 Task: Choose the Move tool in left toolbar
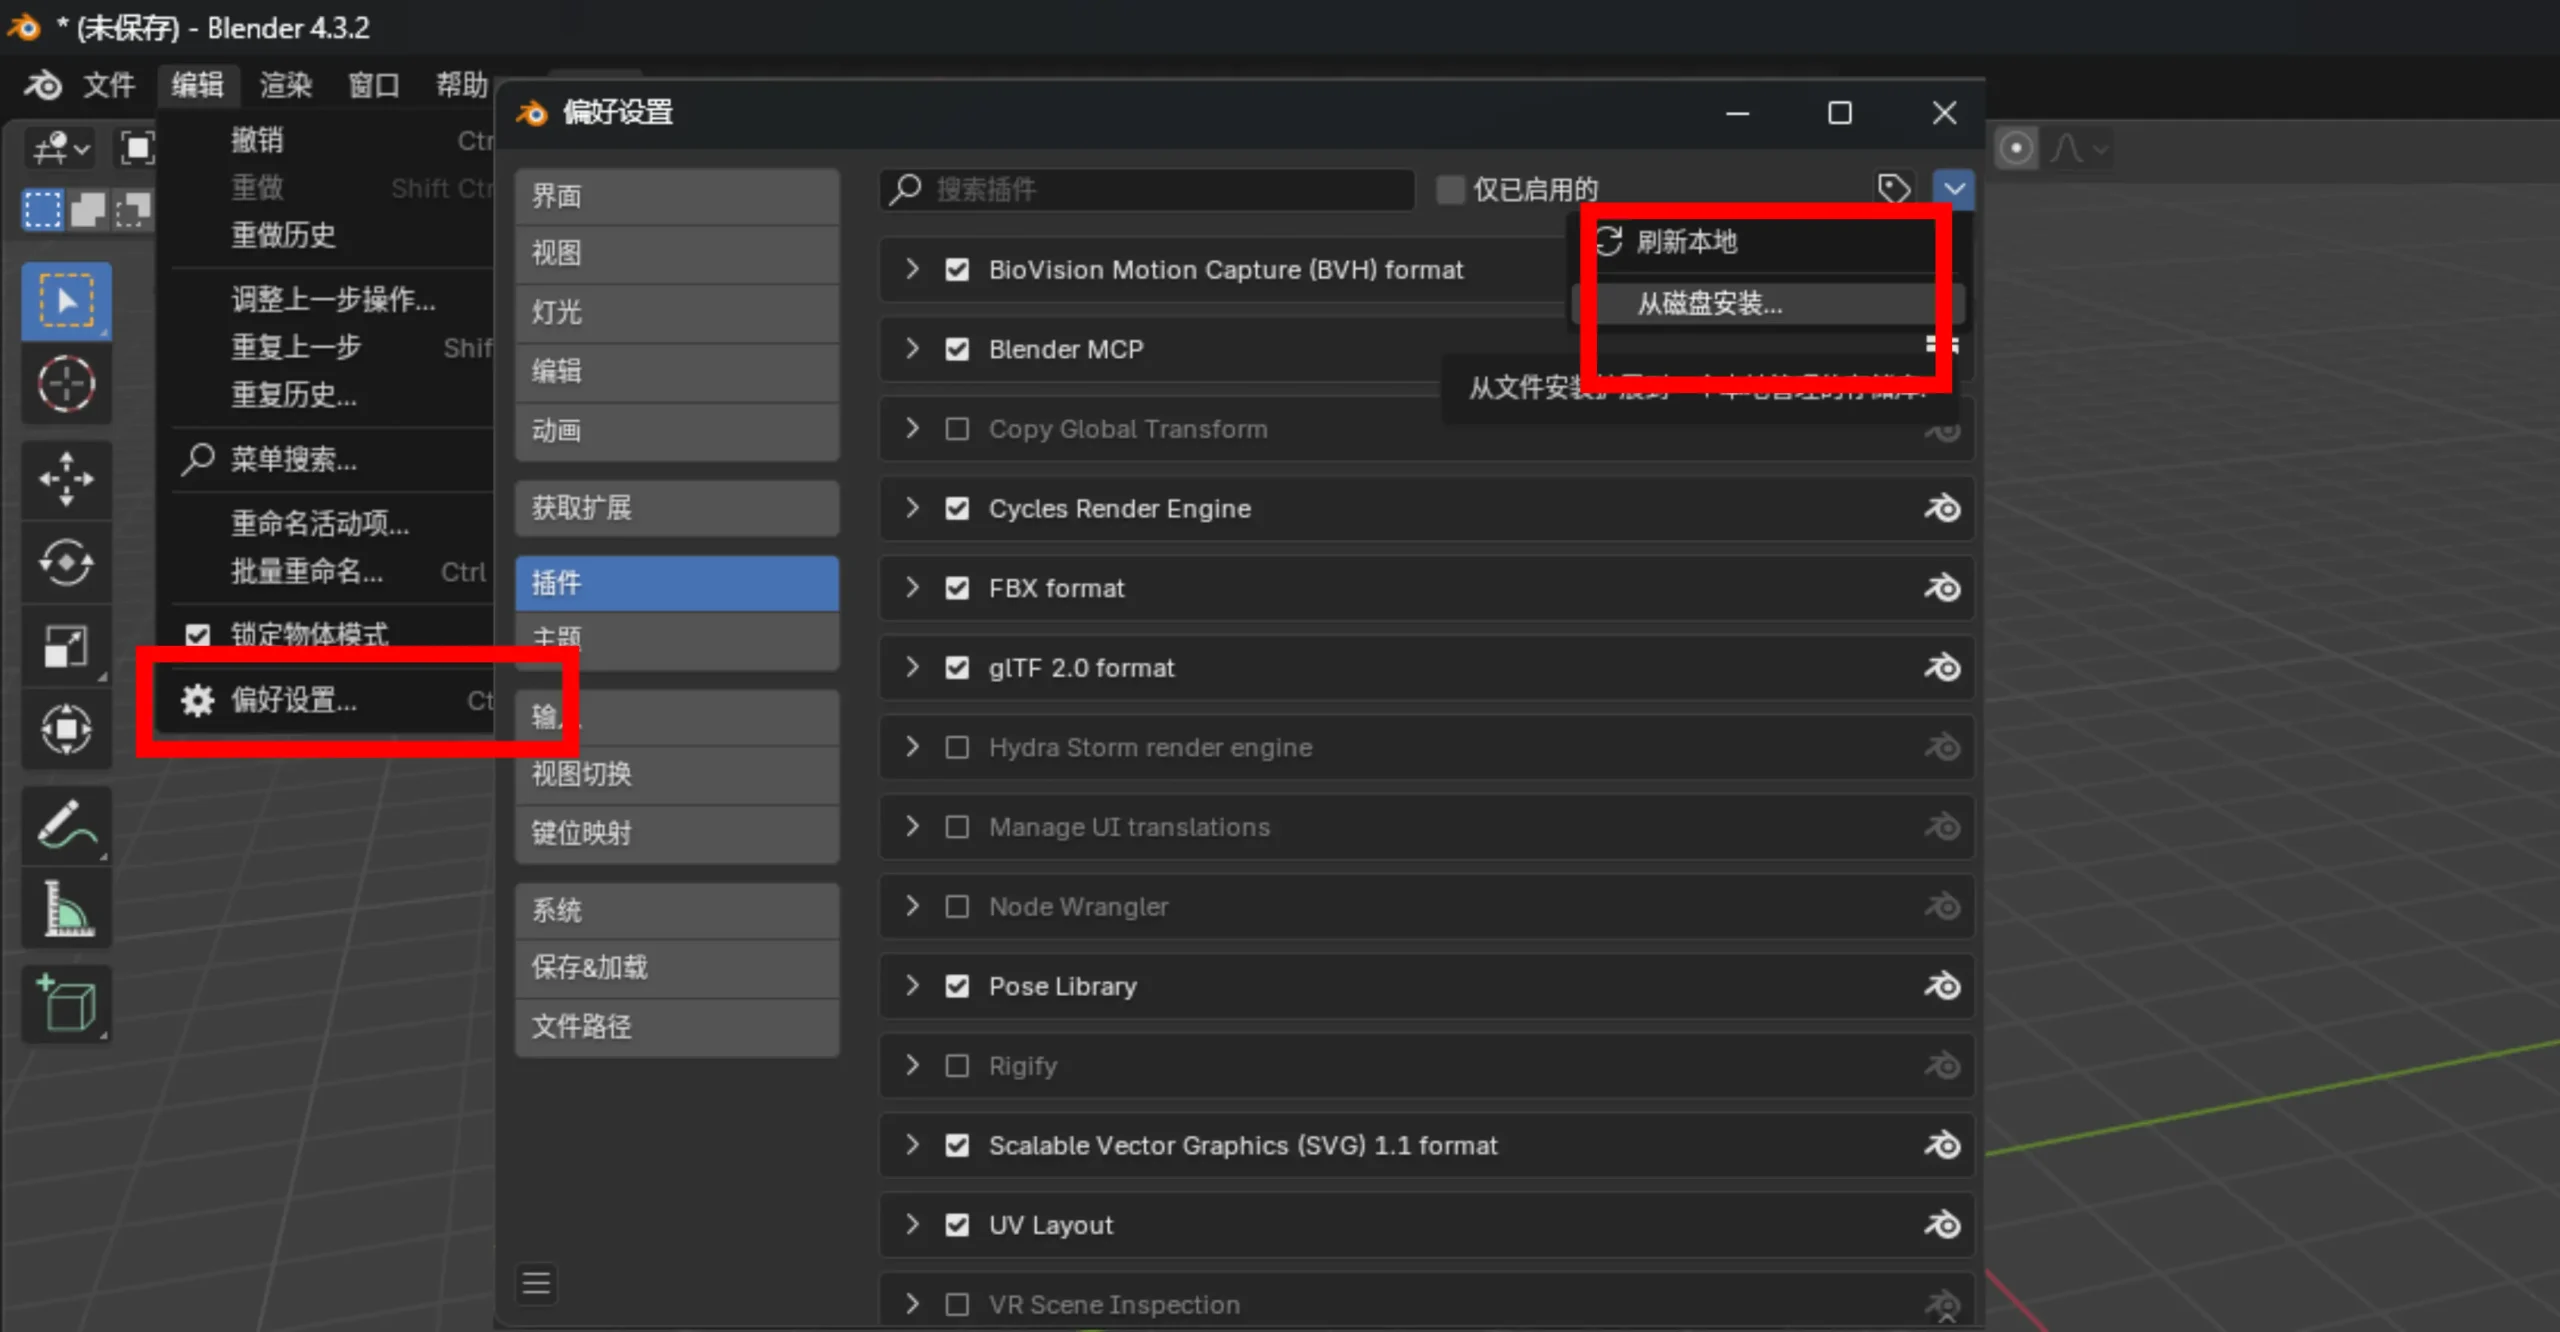click(66, 479)
